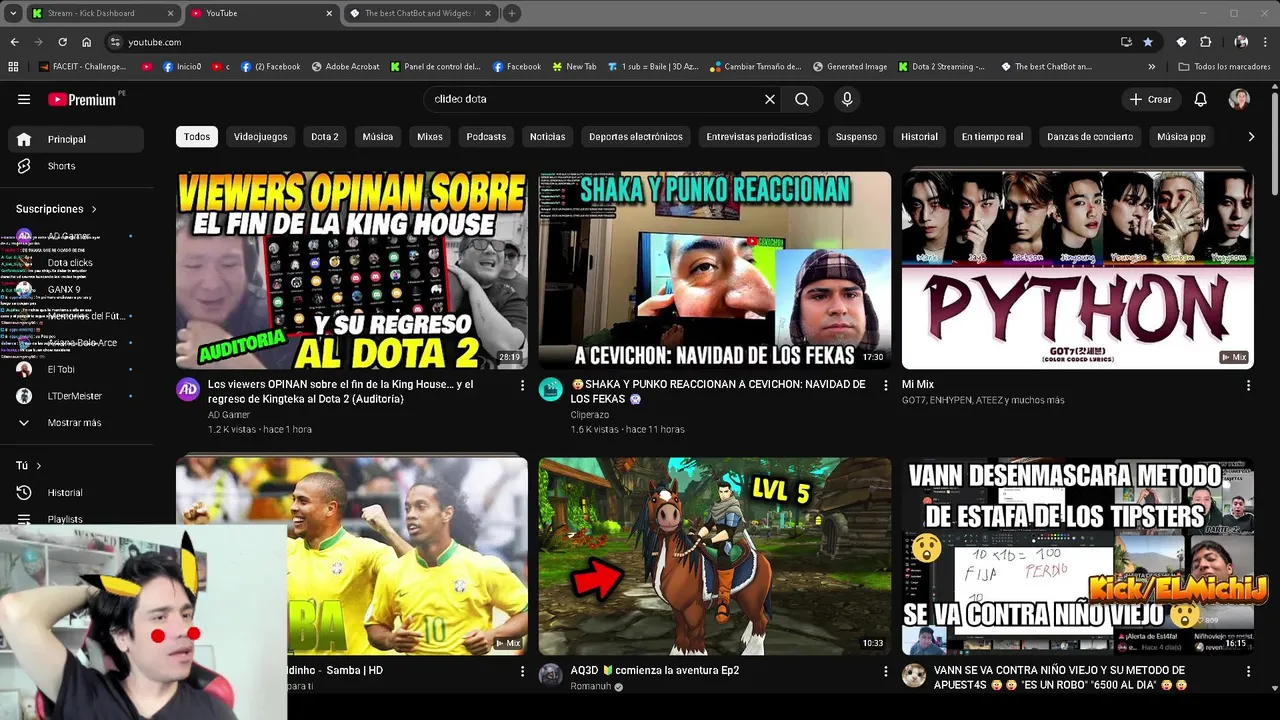The image size is (1280, 720).
Task: Open the account avatar menu
Action: 1240,99
